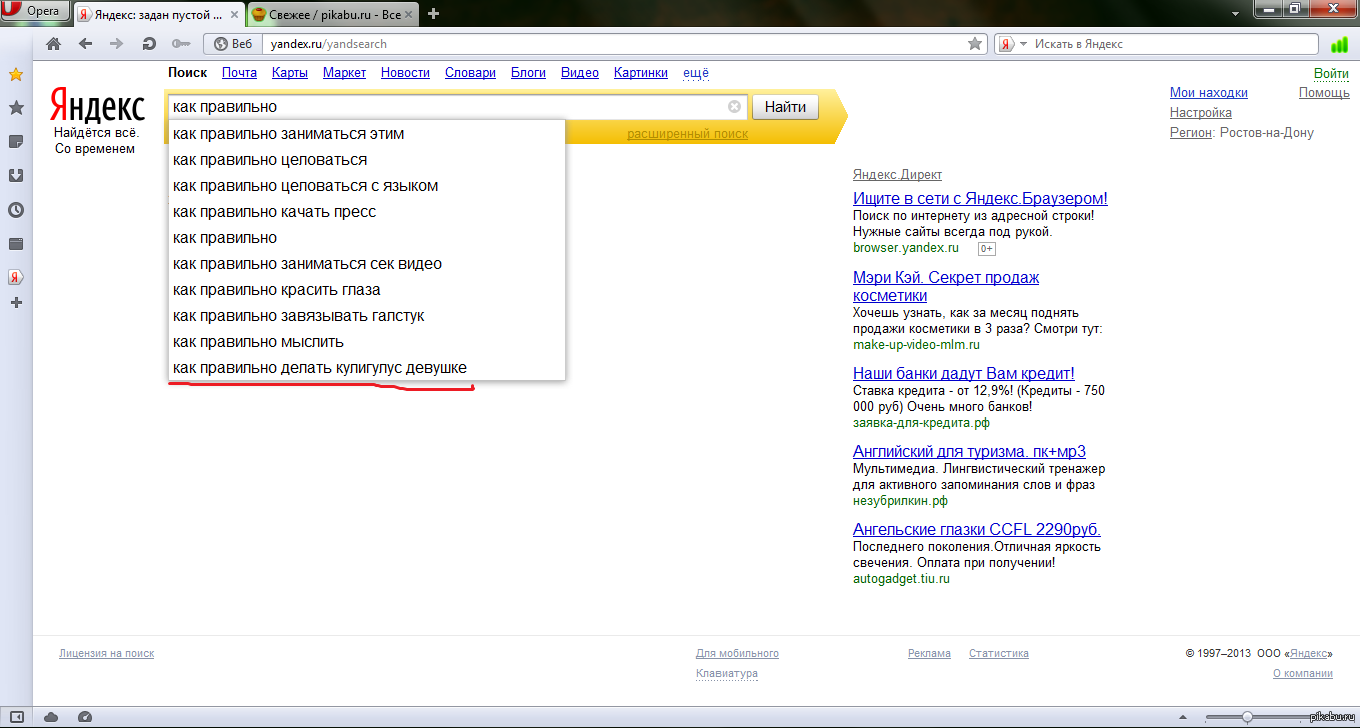Open the Downloads panel in sidebar
The width and height of the screenshot is (1360, 728).
click(x=16, y=175)
